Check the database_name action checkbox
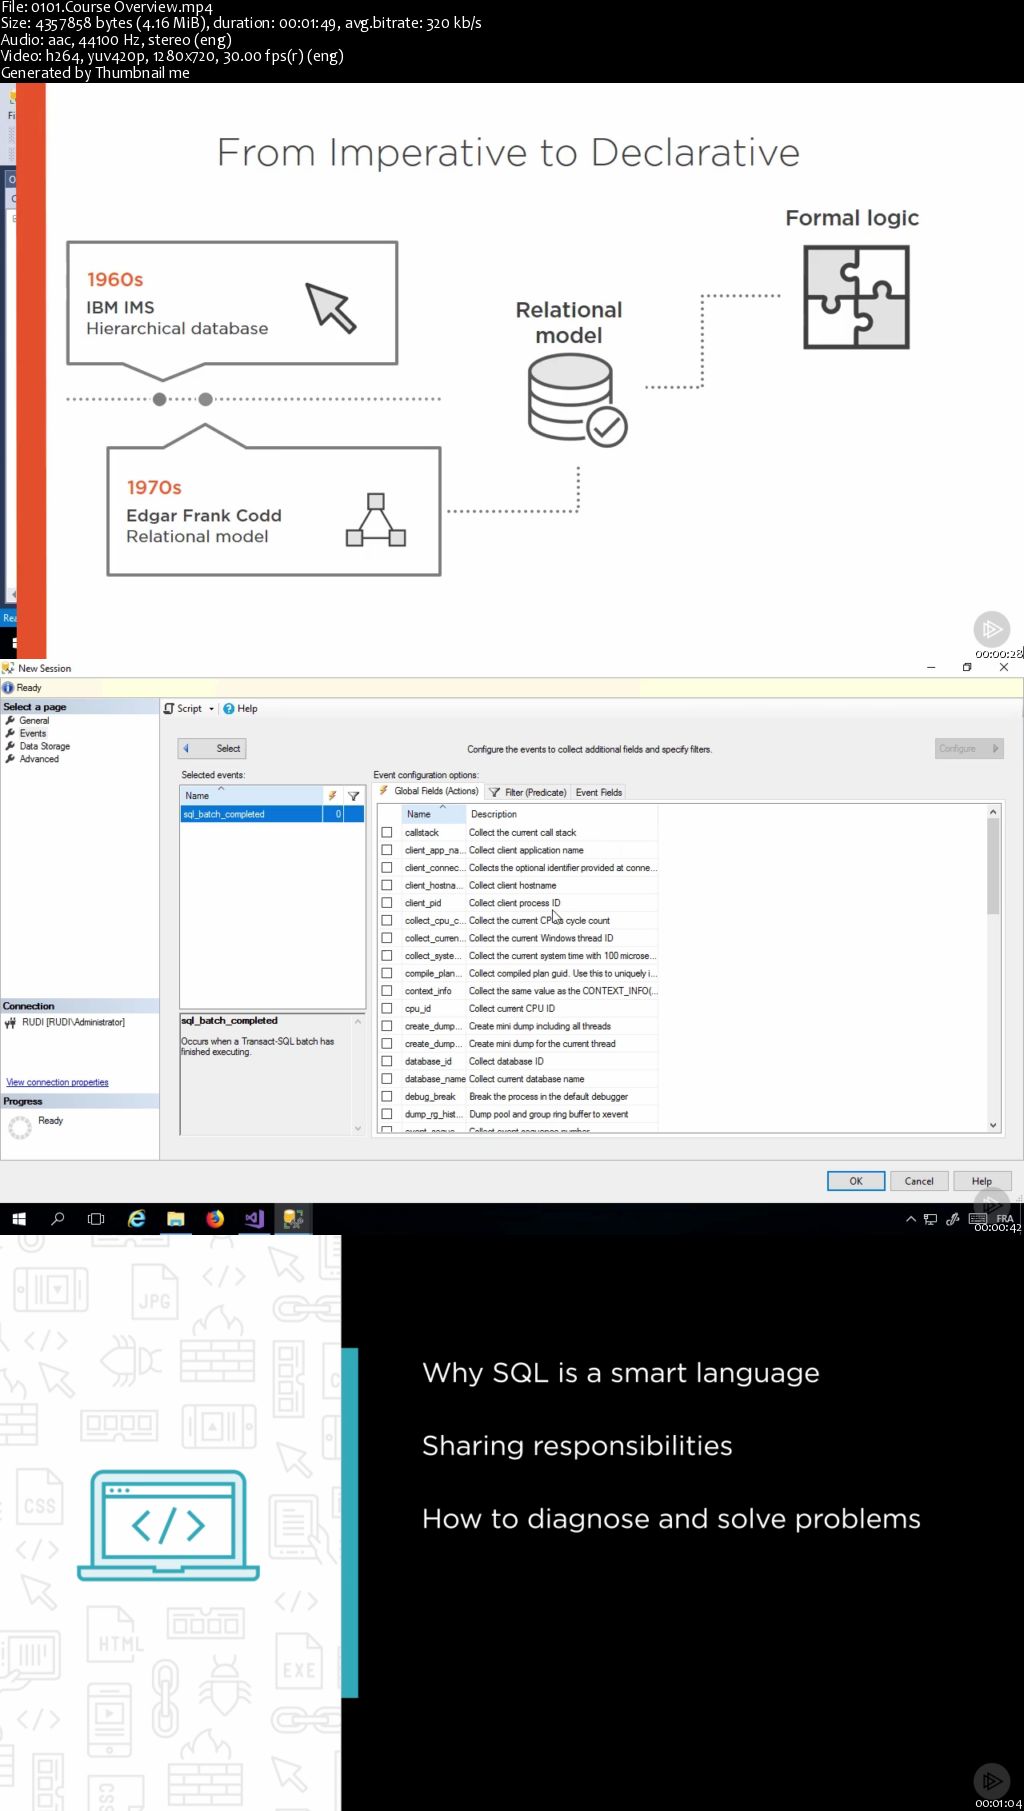Image resolution: width=1024 pixels, height=1811 pixels. (x=387, y=1079)
